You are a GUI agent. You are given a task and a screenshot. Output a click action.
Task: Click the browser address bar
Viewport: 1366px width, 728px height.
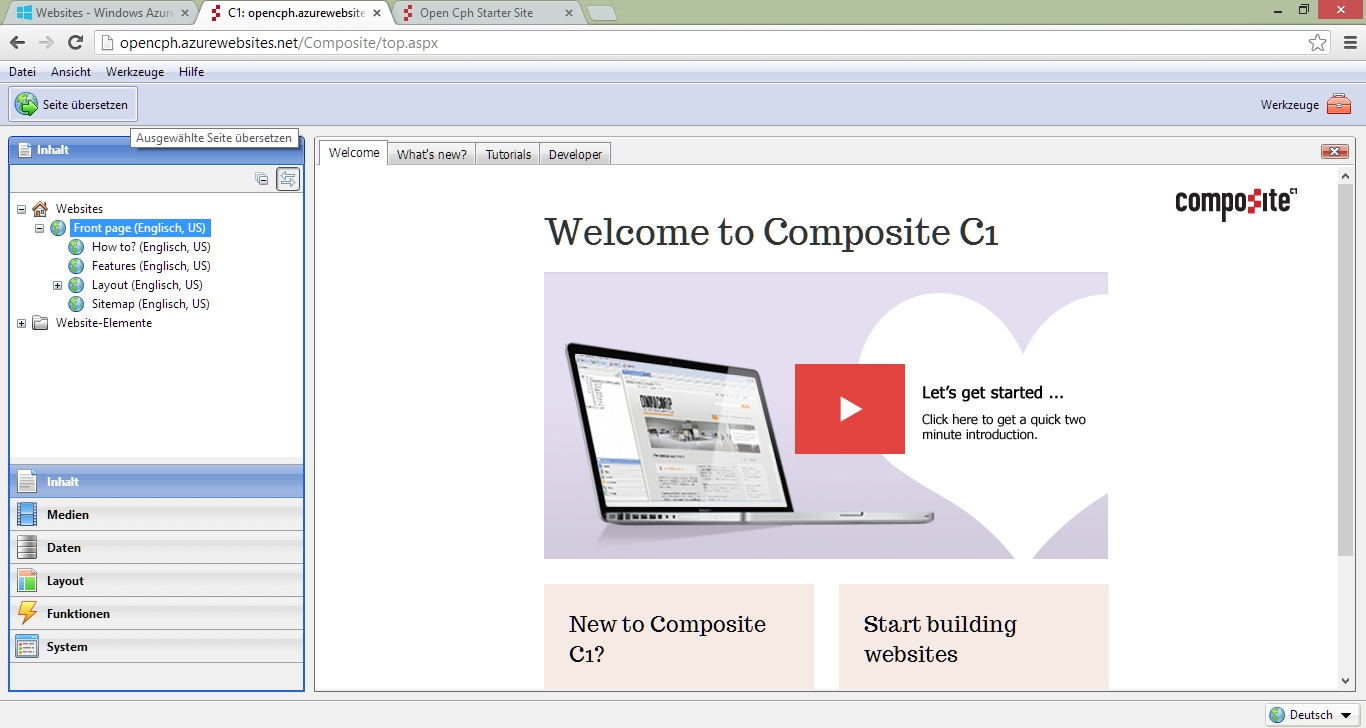(x=700, y=43)
